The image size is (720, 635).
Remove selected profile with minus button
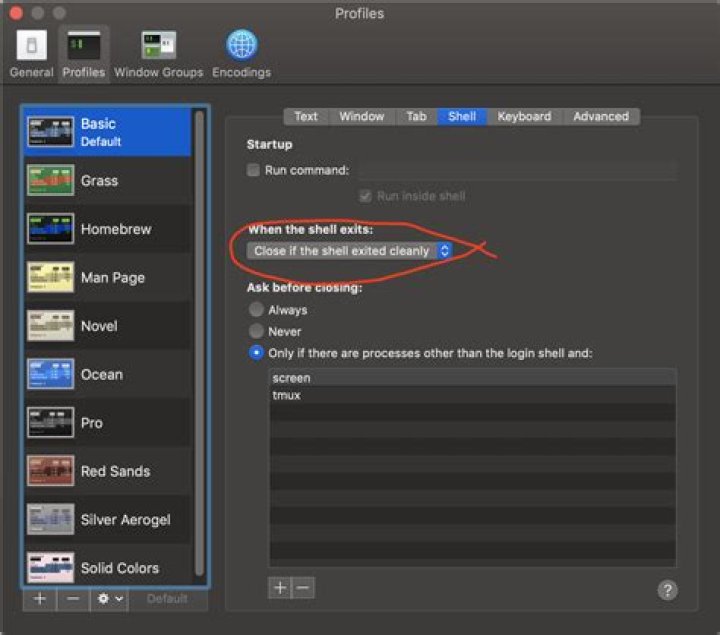(73, 599)
